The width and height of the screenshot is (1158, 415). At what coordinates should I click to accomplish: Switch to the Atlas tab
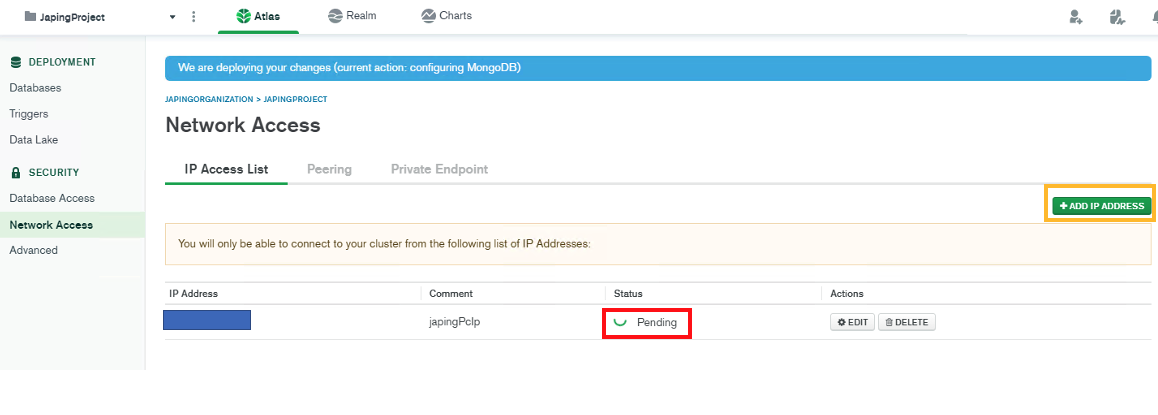258,16
